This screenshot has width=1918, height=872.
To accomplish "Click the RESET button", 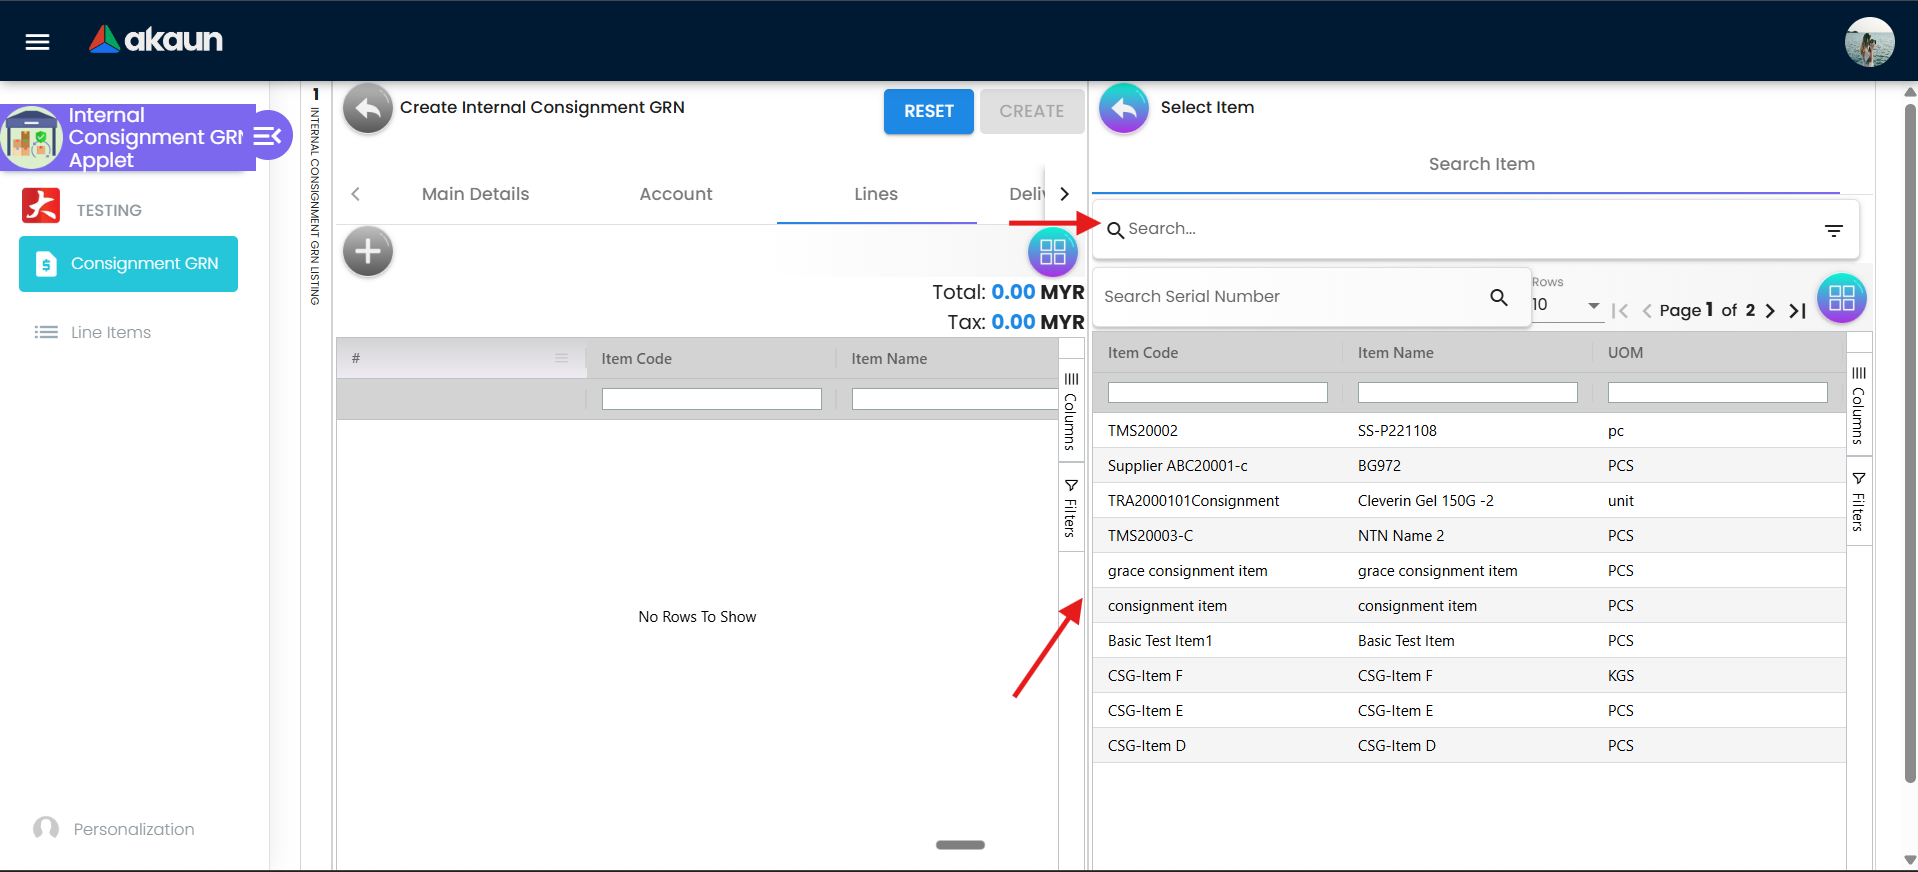I will 928,111.
